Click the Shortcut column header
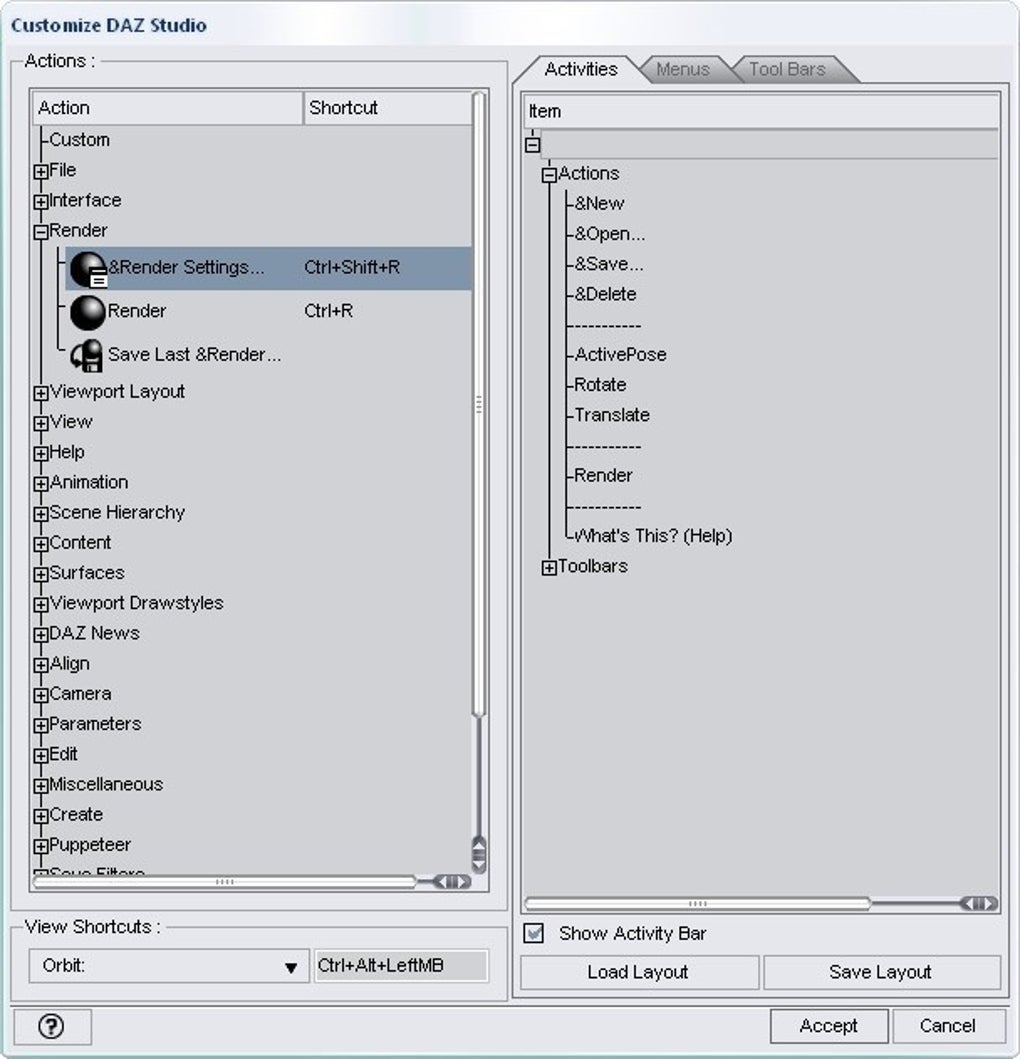Screen dimensions: 1020x1059 point(388,108)
